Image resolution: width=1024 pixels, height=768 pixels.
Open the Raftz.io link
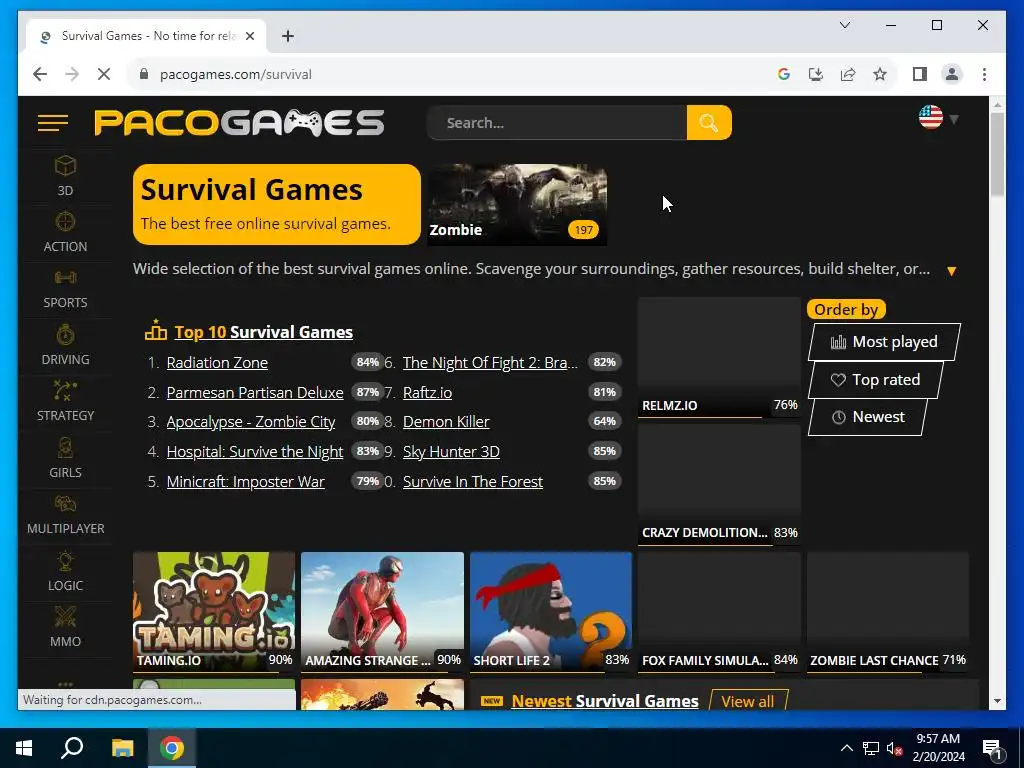click(427, 392)
